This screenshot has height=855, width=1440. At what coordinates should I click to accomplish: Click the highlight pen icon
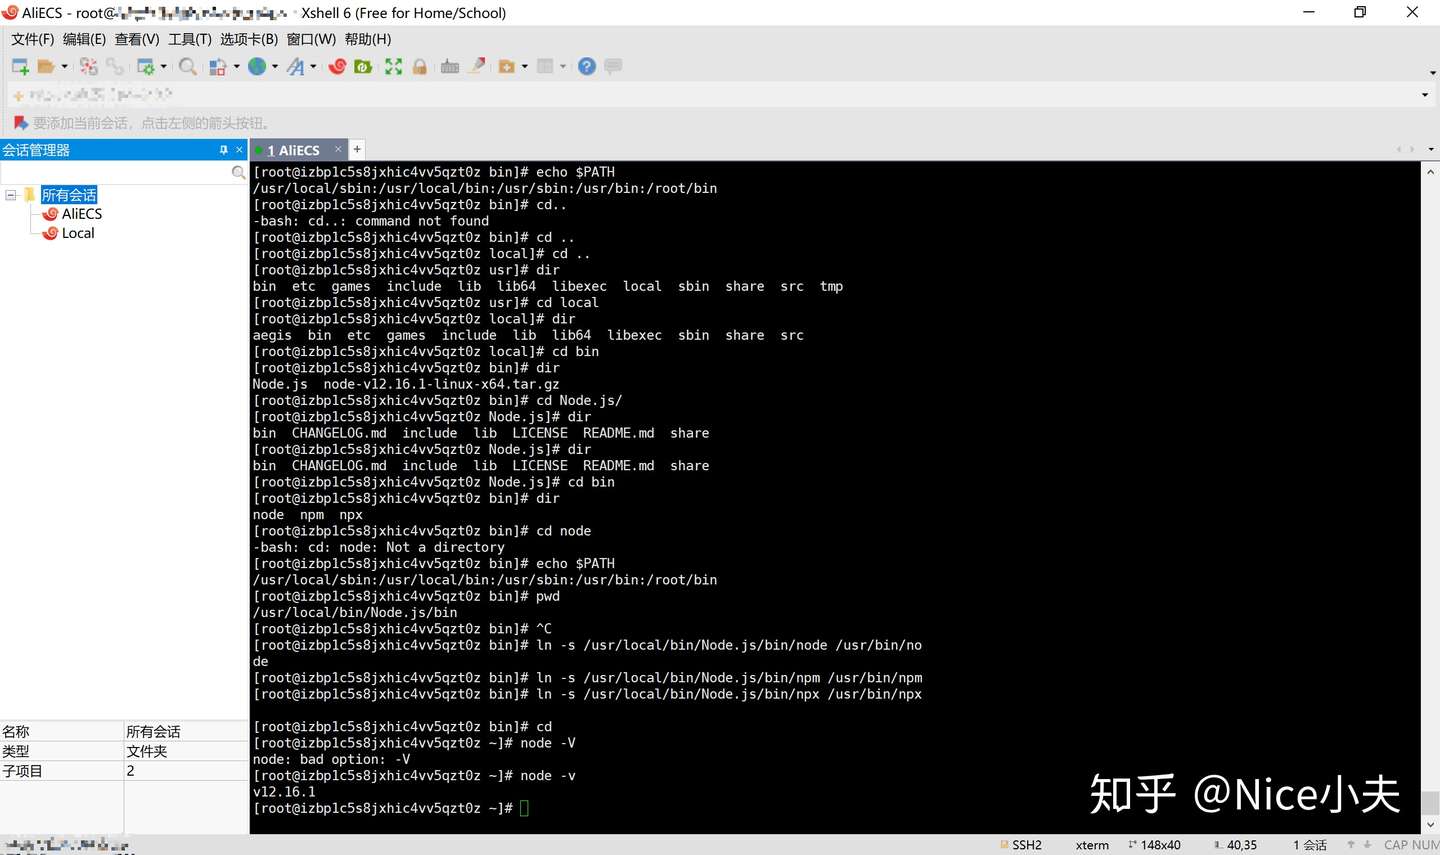pos(478,67)
